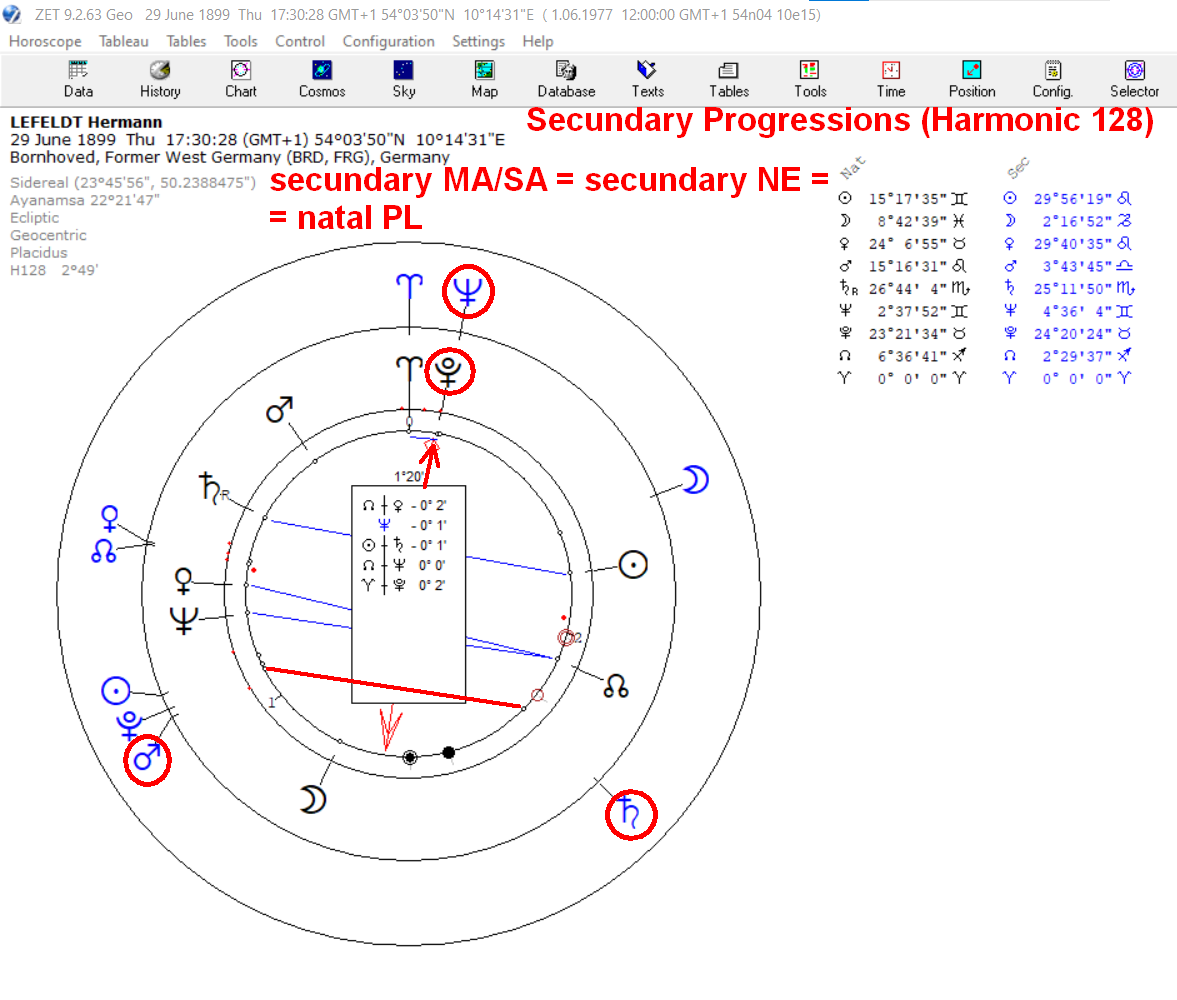Screen dimensions: 1177x1000
Task: Click the circled natal Pluto glyph
Action: click(449, 372)
